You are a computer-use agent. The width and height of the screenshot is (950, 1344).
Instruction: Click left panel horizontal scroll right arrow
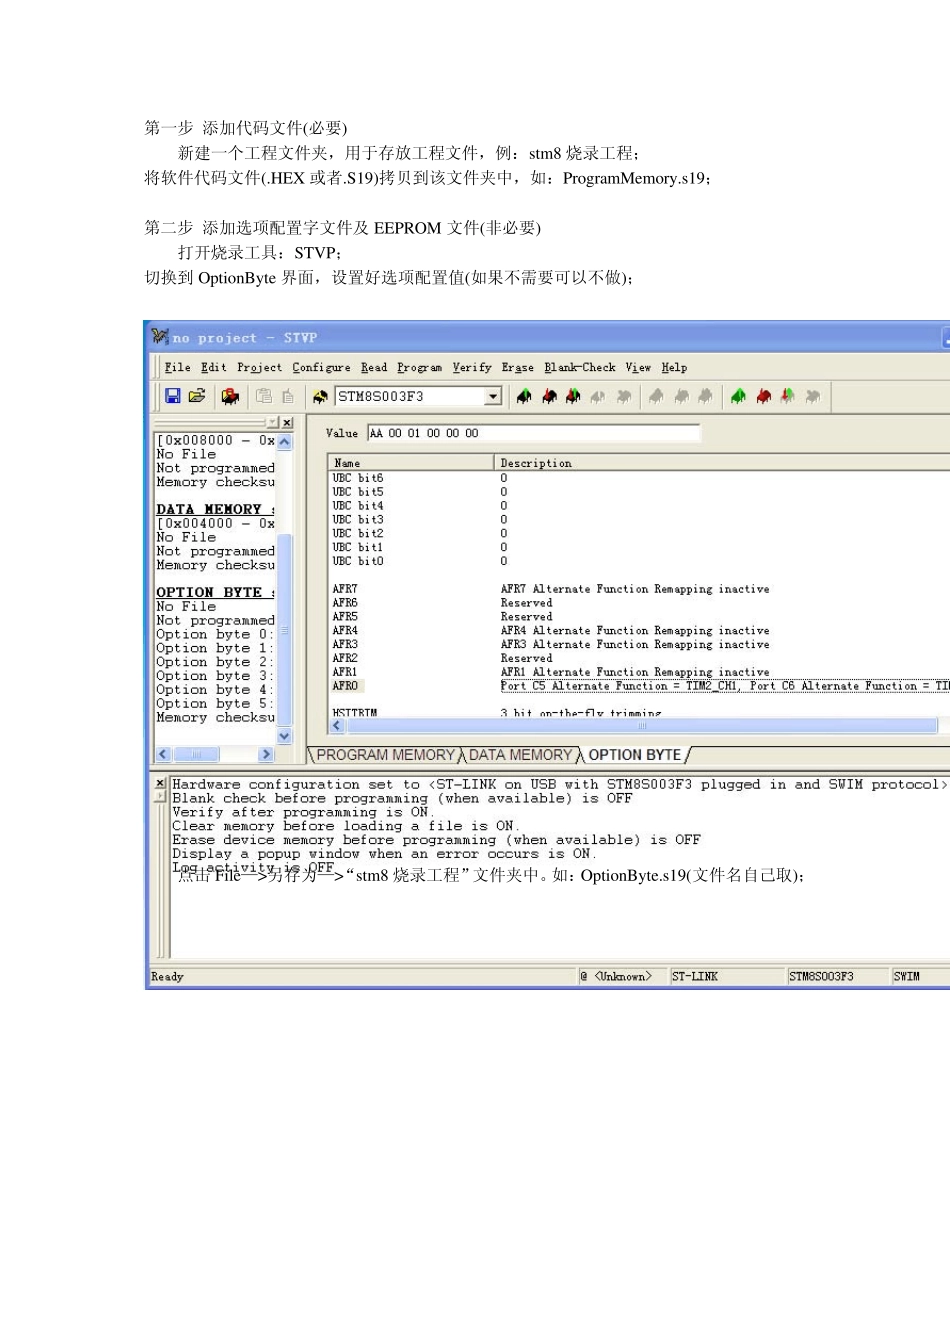point(266,754)
